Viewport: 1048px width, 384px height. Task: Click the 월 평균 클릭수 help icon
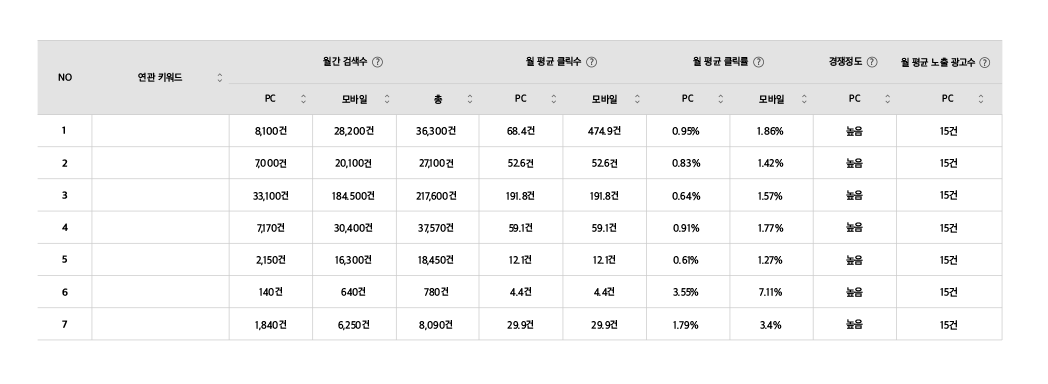[591, 62]
